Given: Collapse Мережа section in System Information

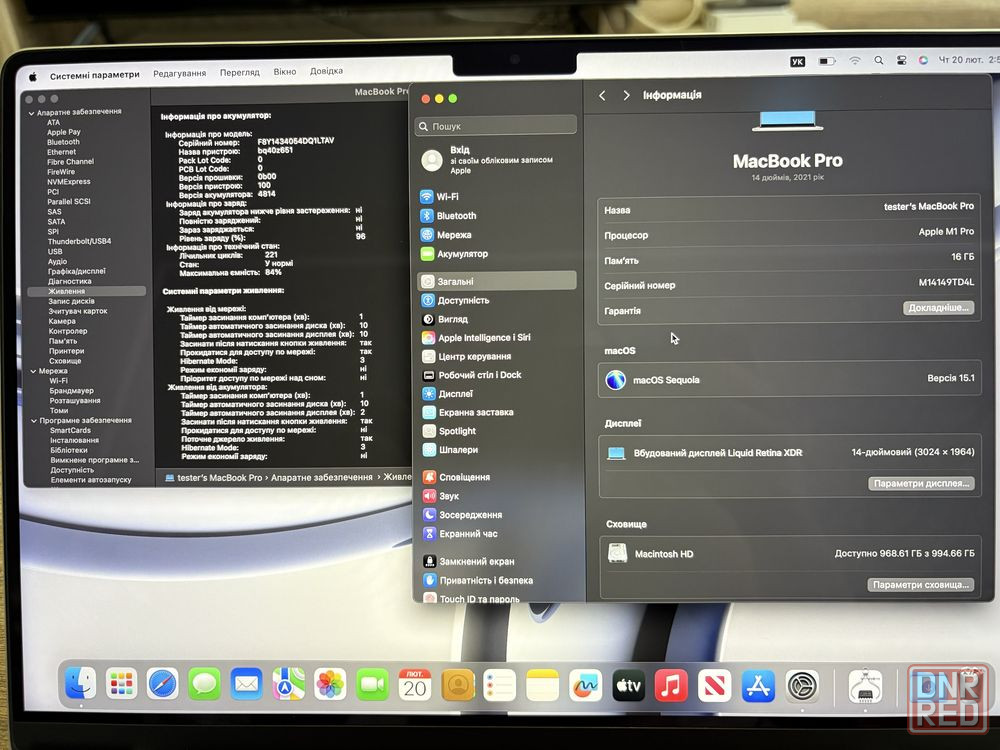Looking at the screenshot, I should (x=33, y=371).
